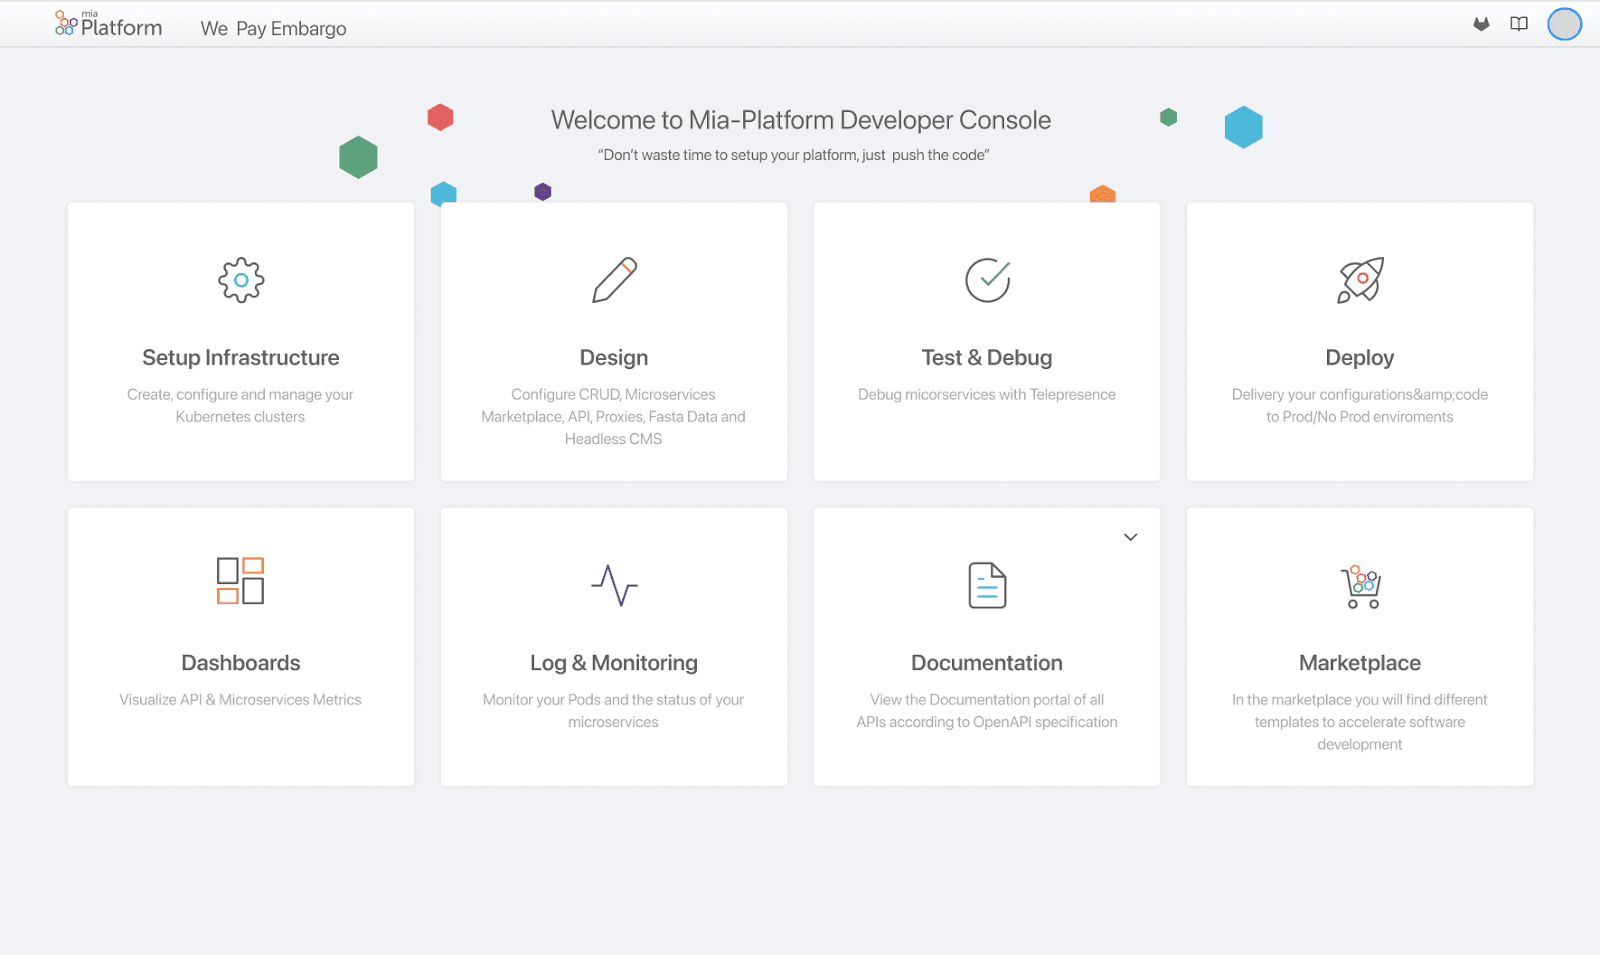Click the Marketplace card
This screenshot has height=955, width=1600.
[x=1359, y=646]
